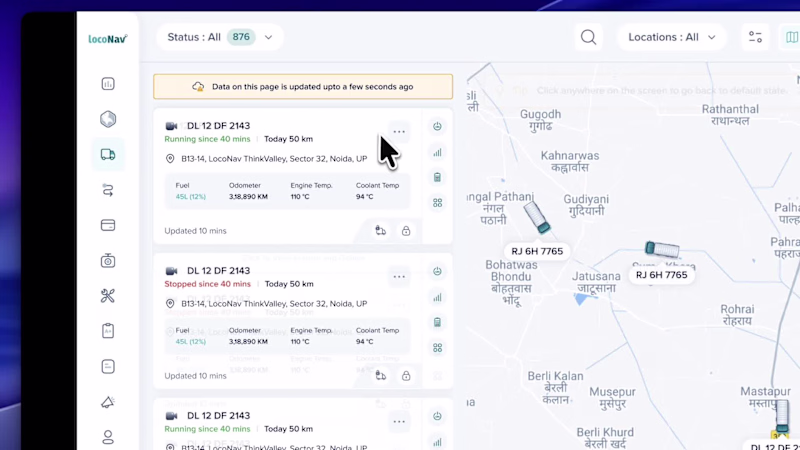
Task: Click 'Running since 40 mins' in first card
Action: pos(207,139)
